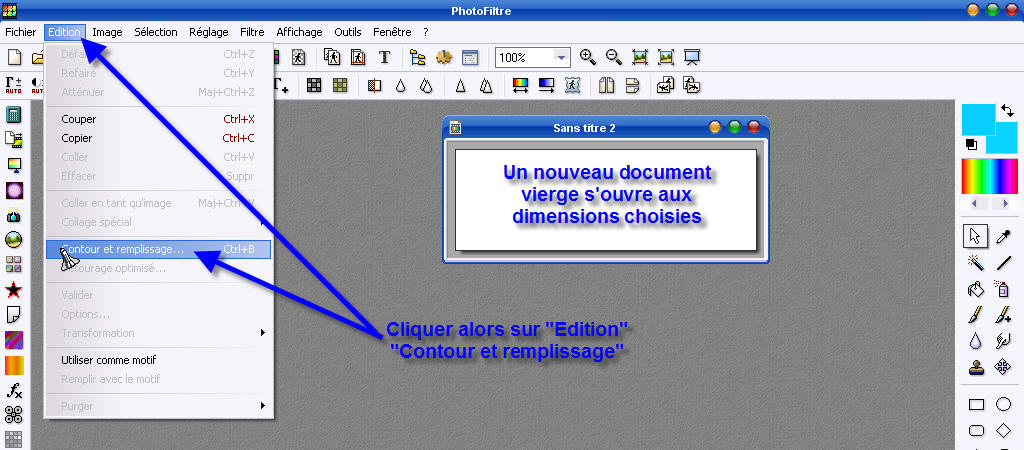The image size is (1024, 450).
Task: Choose the Line drawing tool
Action: (1003, 262)
